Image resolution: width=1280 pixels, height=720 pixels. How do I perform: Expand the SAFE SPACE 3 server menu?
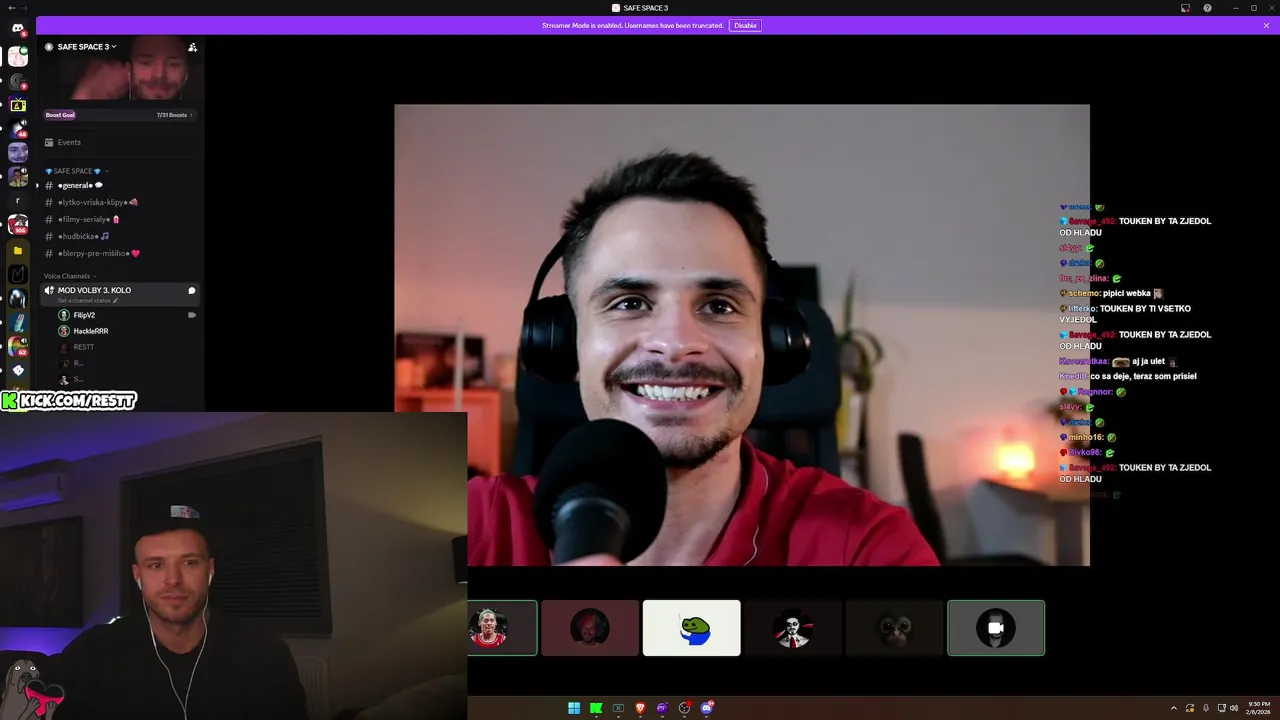86,47
